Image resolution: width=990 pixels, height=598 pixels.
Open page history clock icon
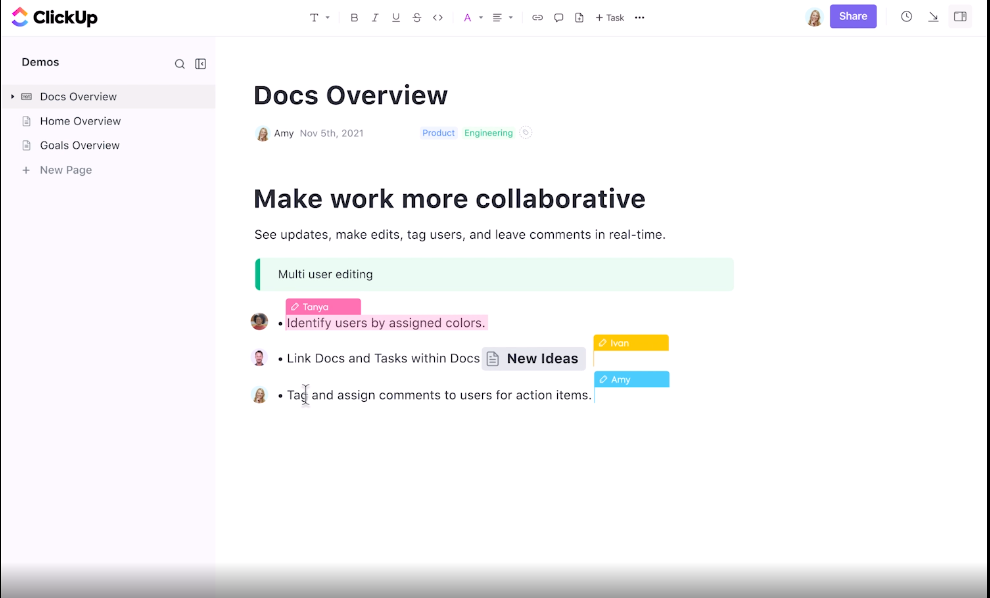(906, 17)
